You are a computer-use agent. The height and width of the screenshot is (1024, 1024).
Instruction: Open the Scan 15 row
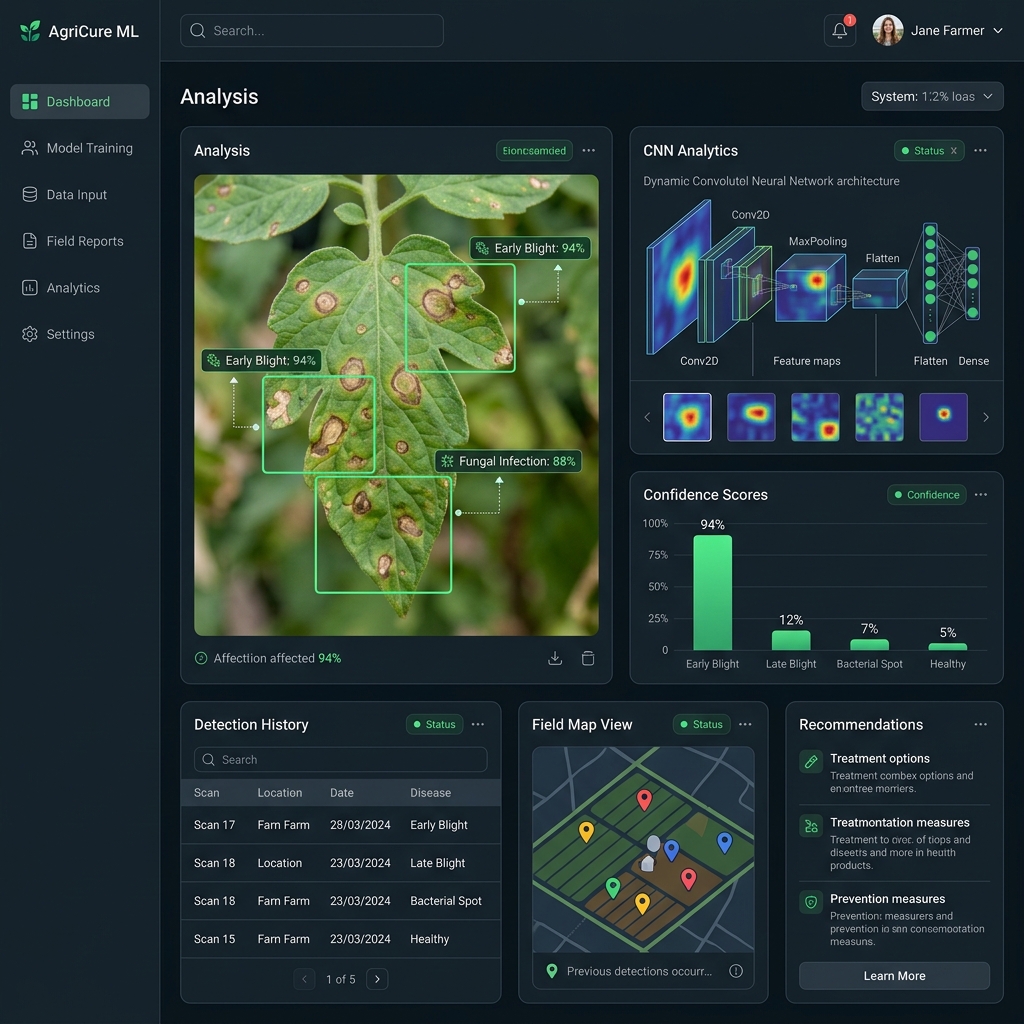tap(340, 938)
